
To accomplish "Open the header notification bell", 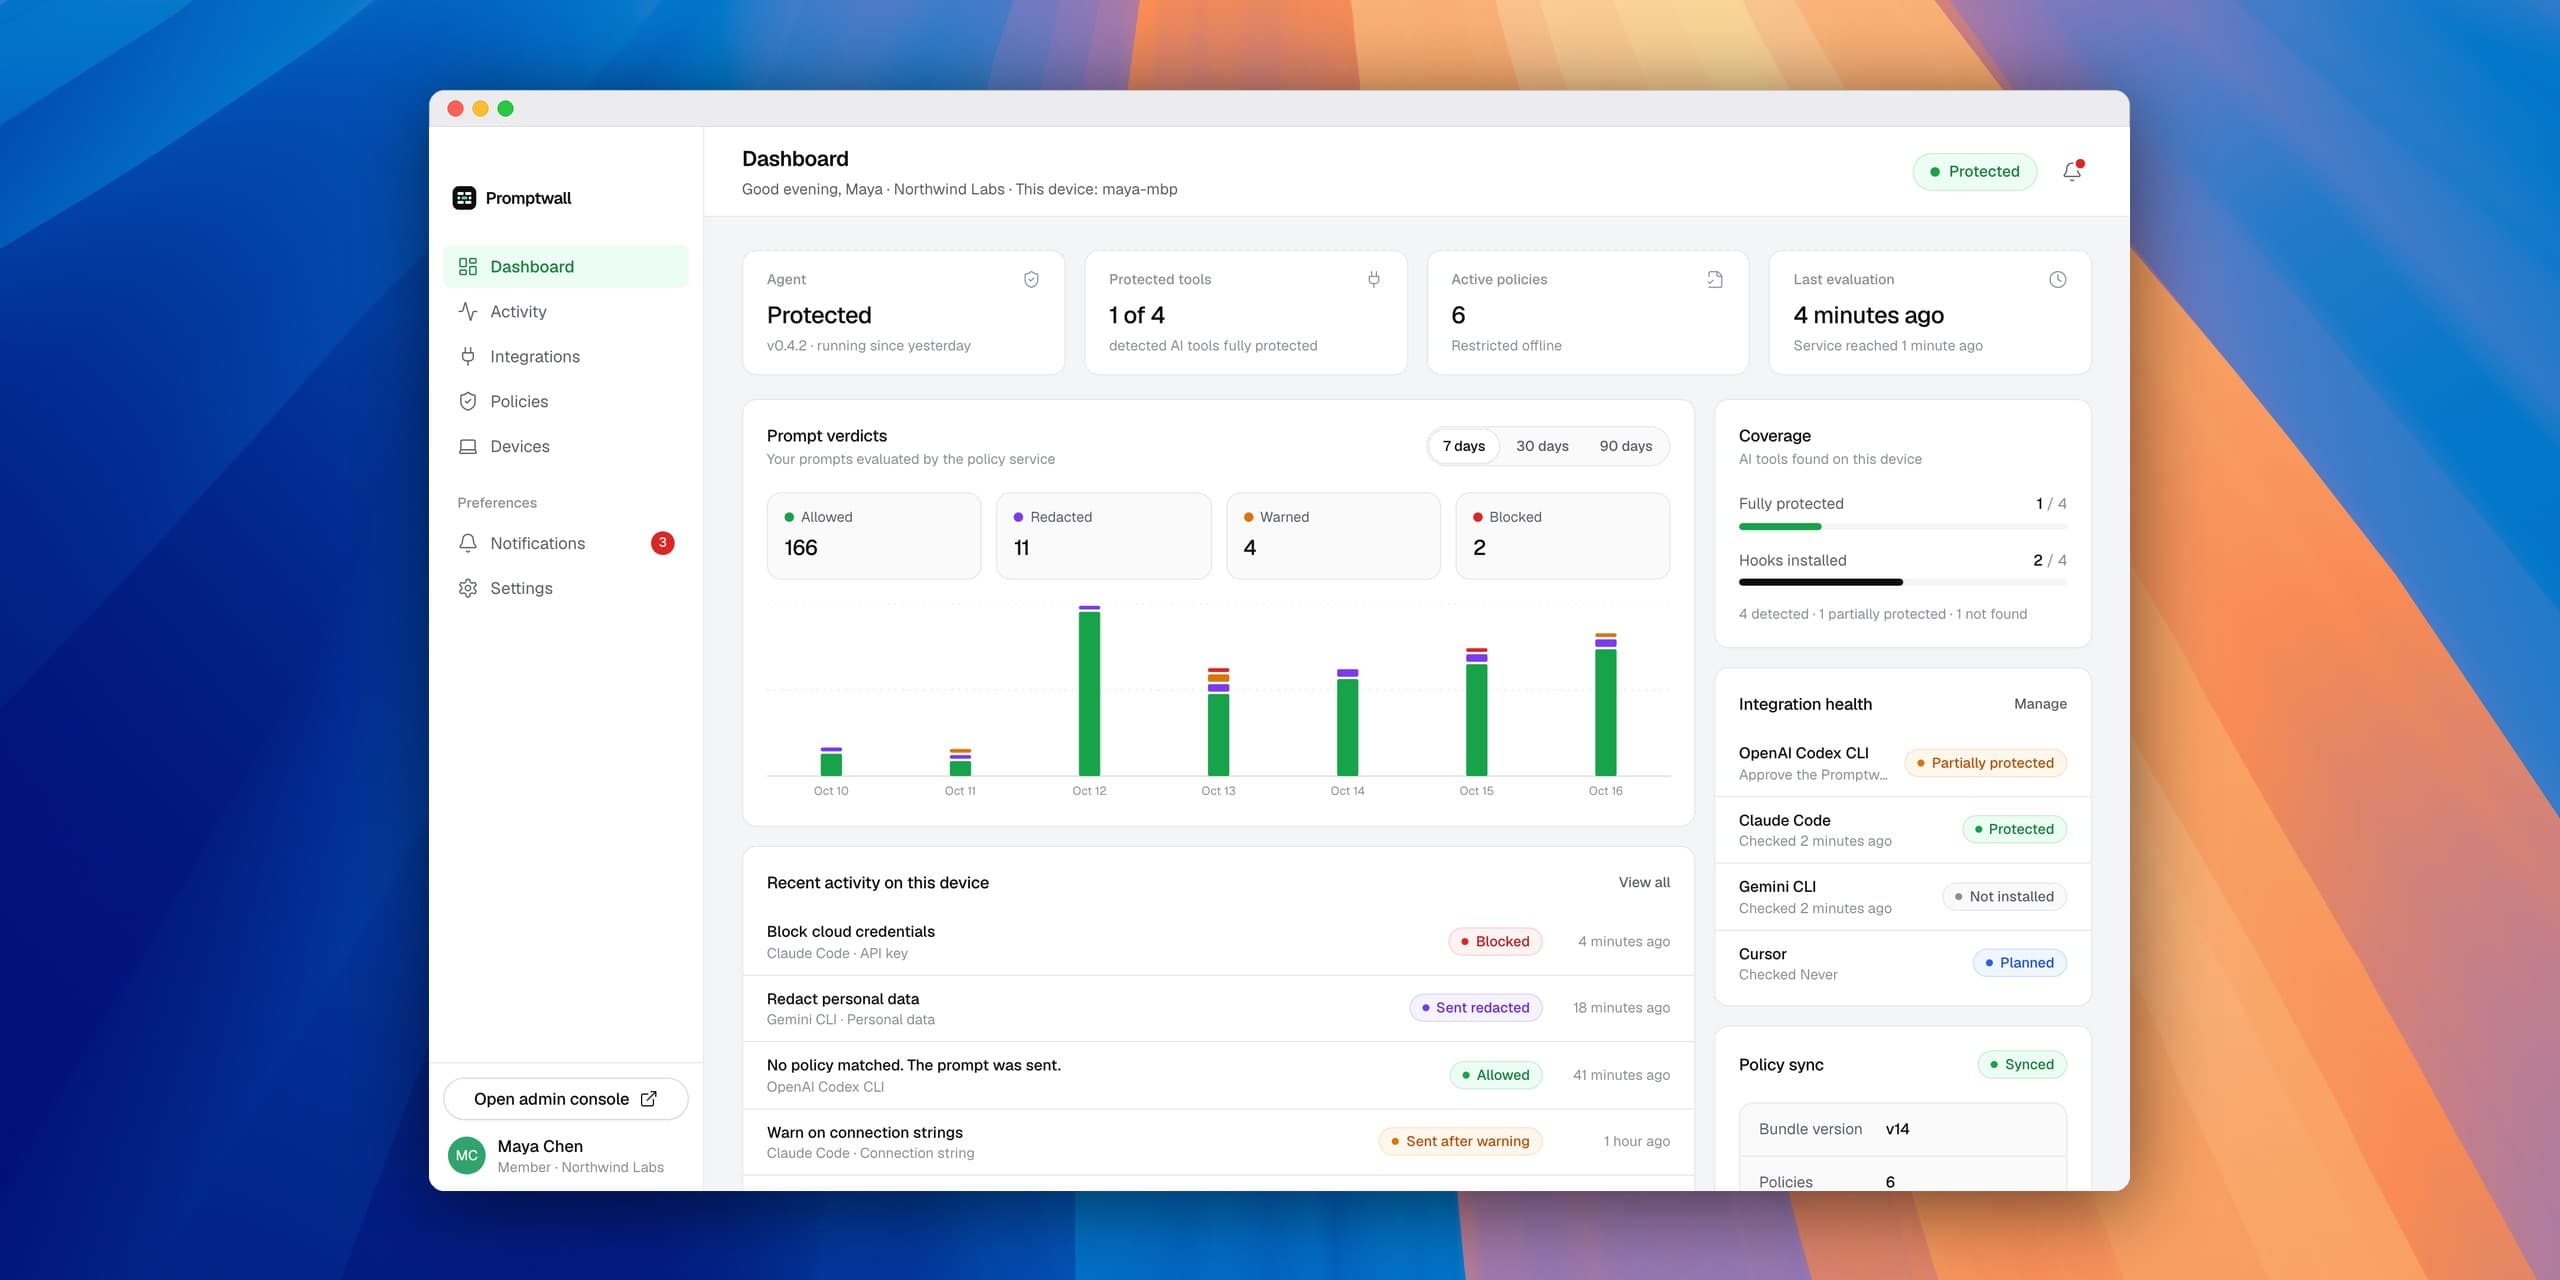I will click(x=2072, y=171).
